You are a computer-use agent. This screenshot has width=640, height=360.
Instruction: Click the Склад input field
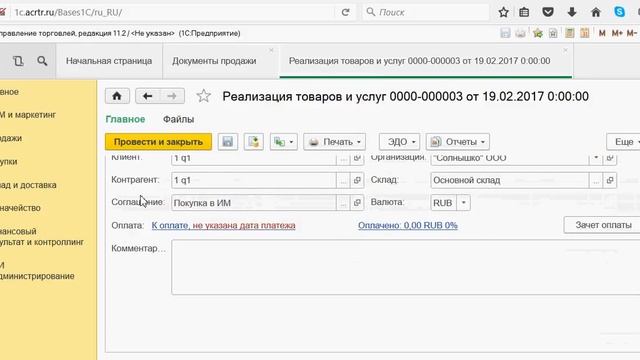coord(510,180)
